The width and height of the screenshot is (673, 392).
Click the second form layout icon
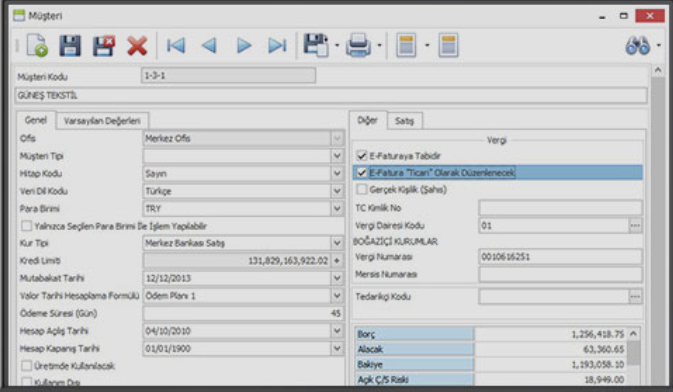point(449,45)
